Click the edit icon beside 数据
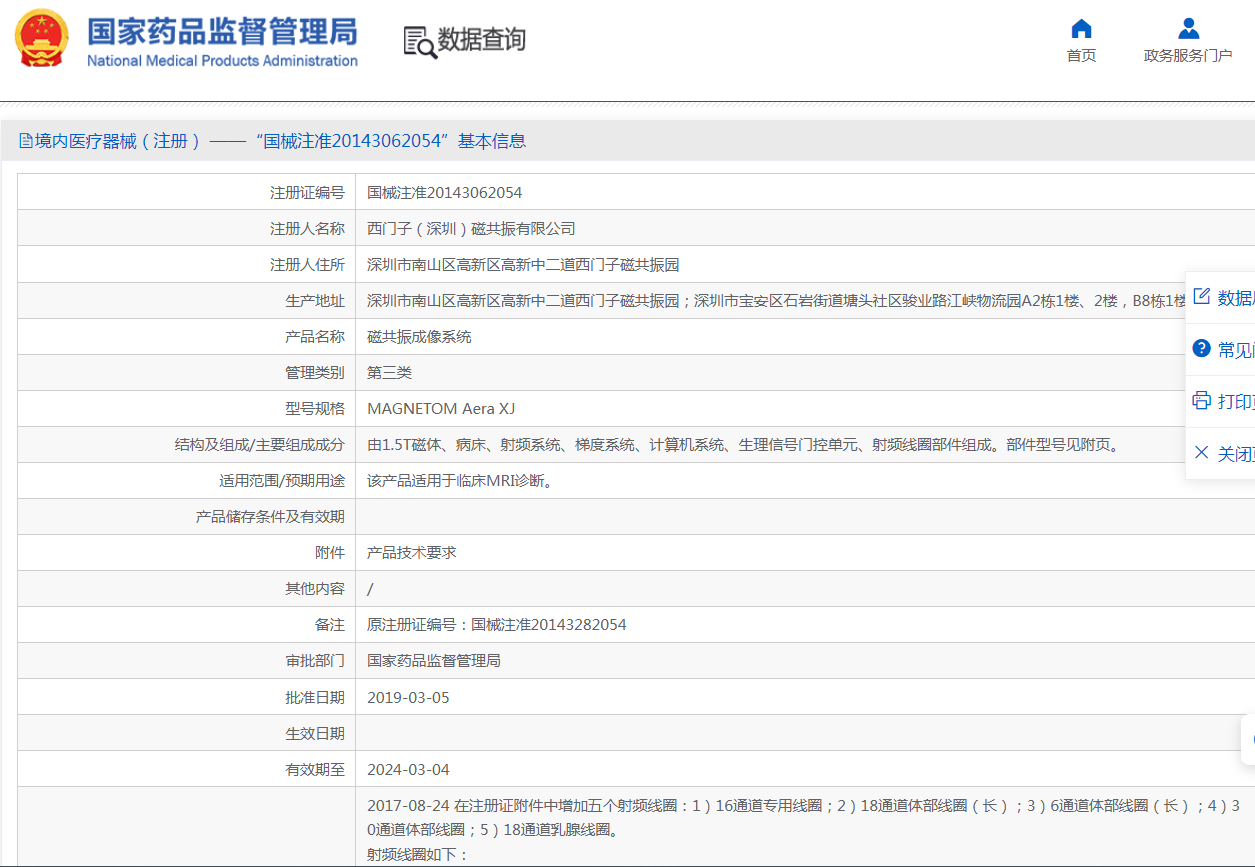Screen dimensions: 1255x867 1202,296
